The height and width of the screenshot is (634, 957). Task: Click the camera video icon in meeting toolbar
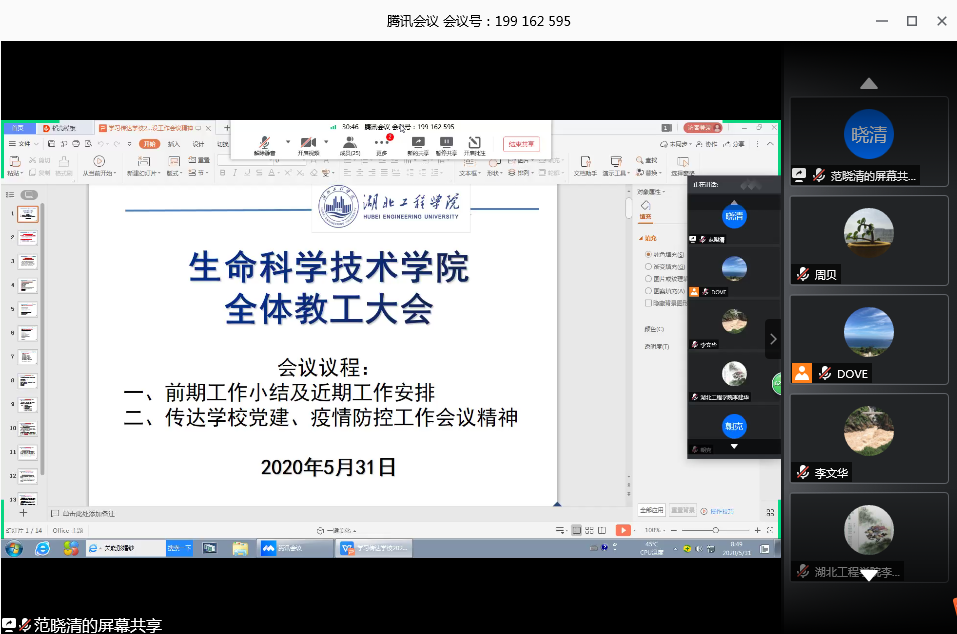(x=308, y=143)
